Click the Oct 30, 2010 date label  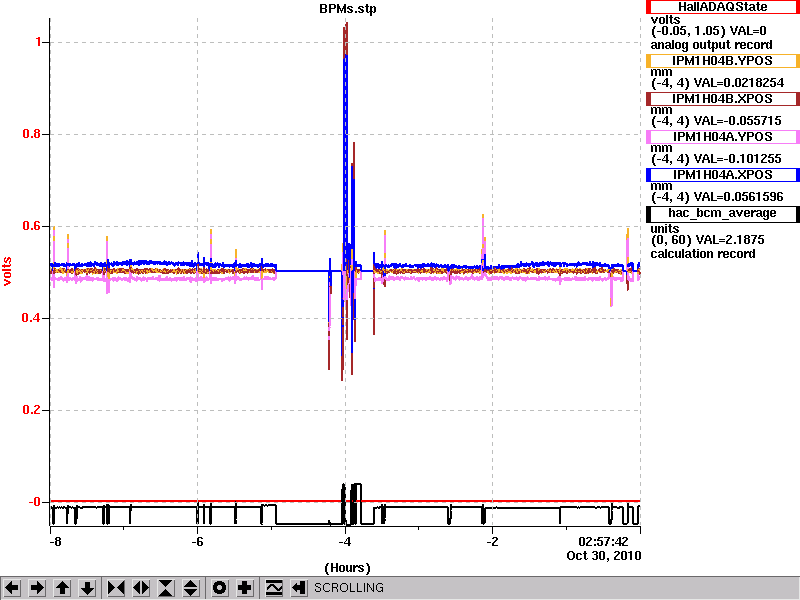[604, 556]
